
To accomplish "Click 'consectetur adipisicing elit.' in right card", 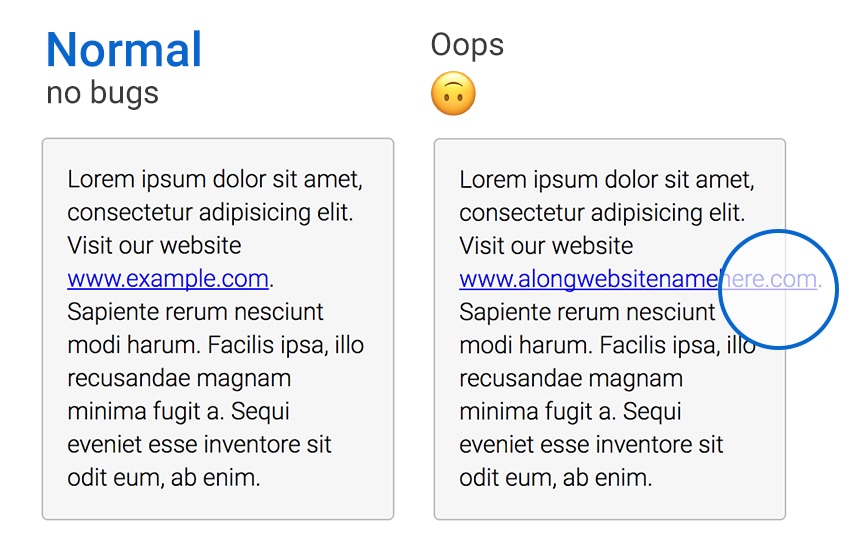I will [602, 213].
